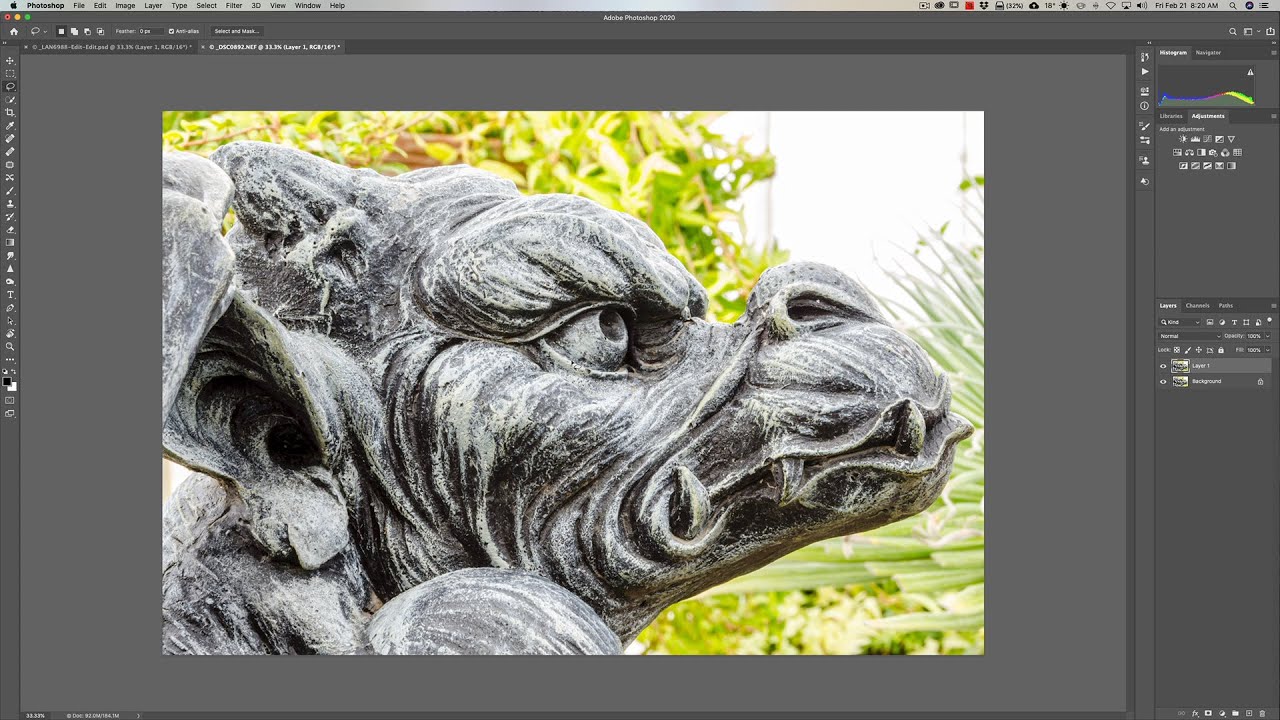Viewport: 1280px width, 720px height.
Task: Add a layer style with fx icon
Action: tap(1196, 713)
